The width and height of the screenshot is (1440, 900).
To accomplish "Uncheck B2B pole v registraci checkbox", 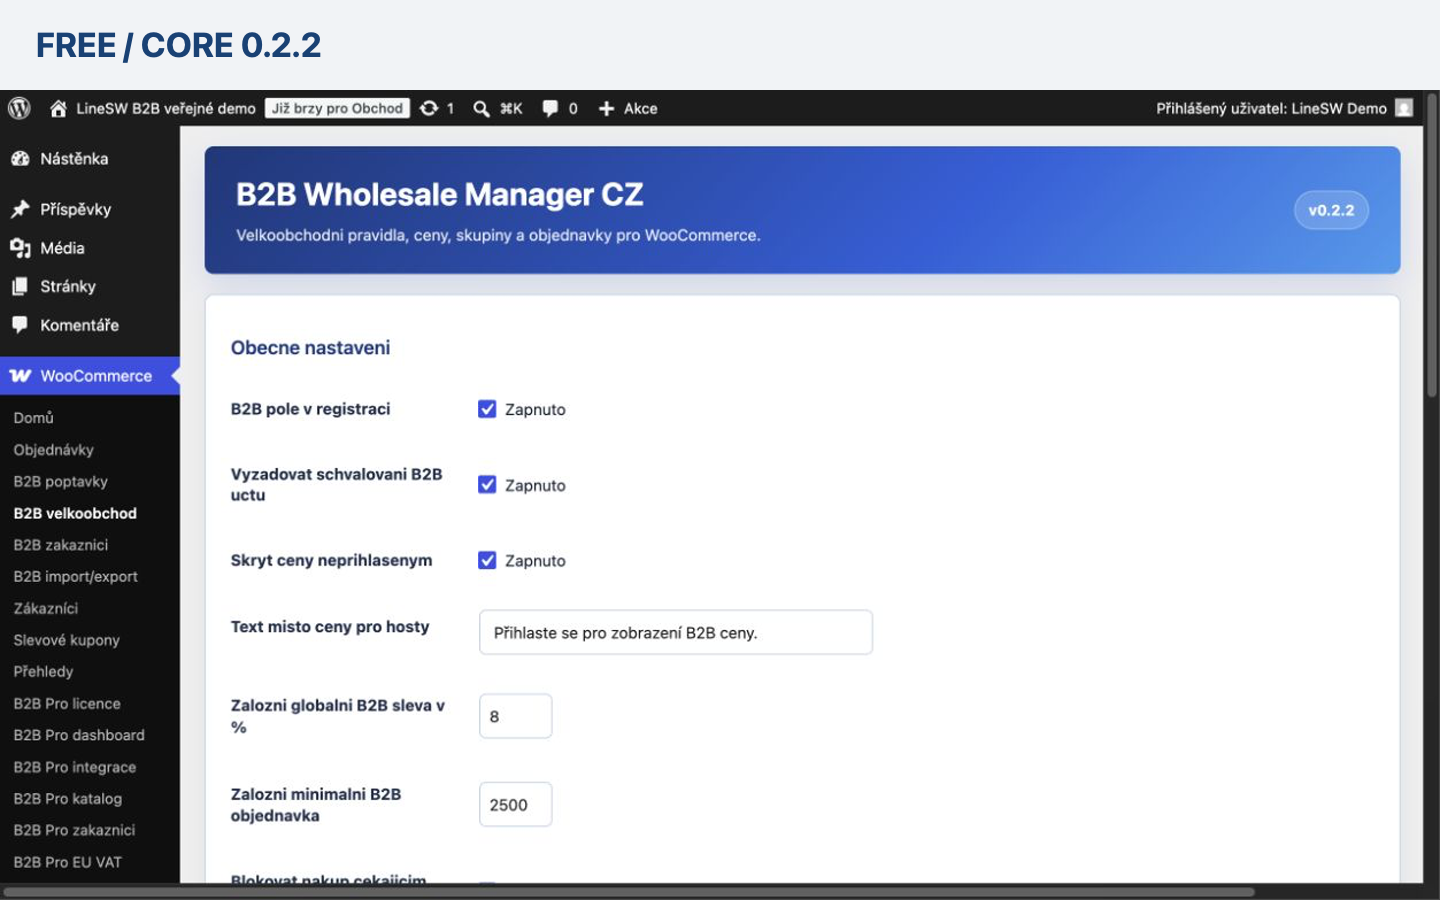I will pyautogui.click(x=487, y=409).
